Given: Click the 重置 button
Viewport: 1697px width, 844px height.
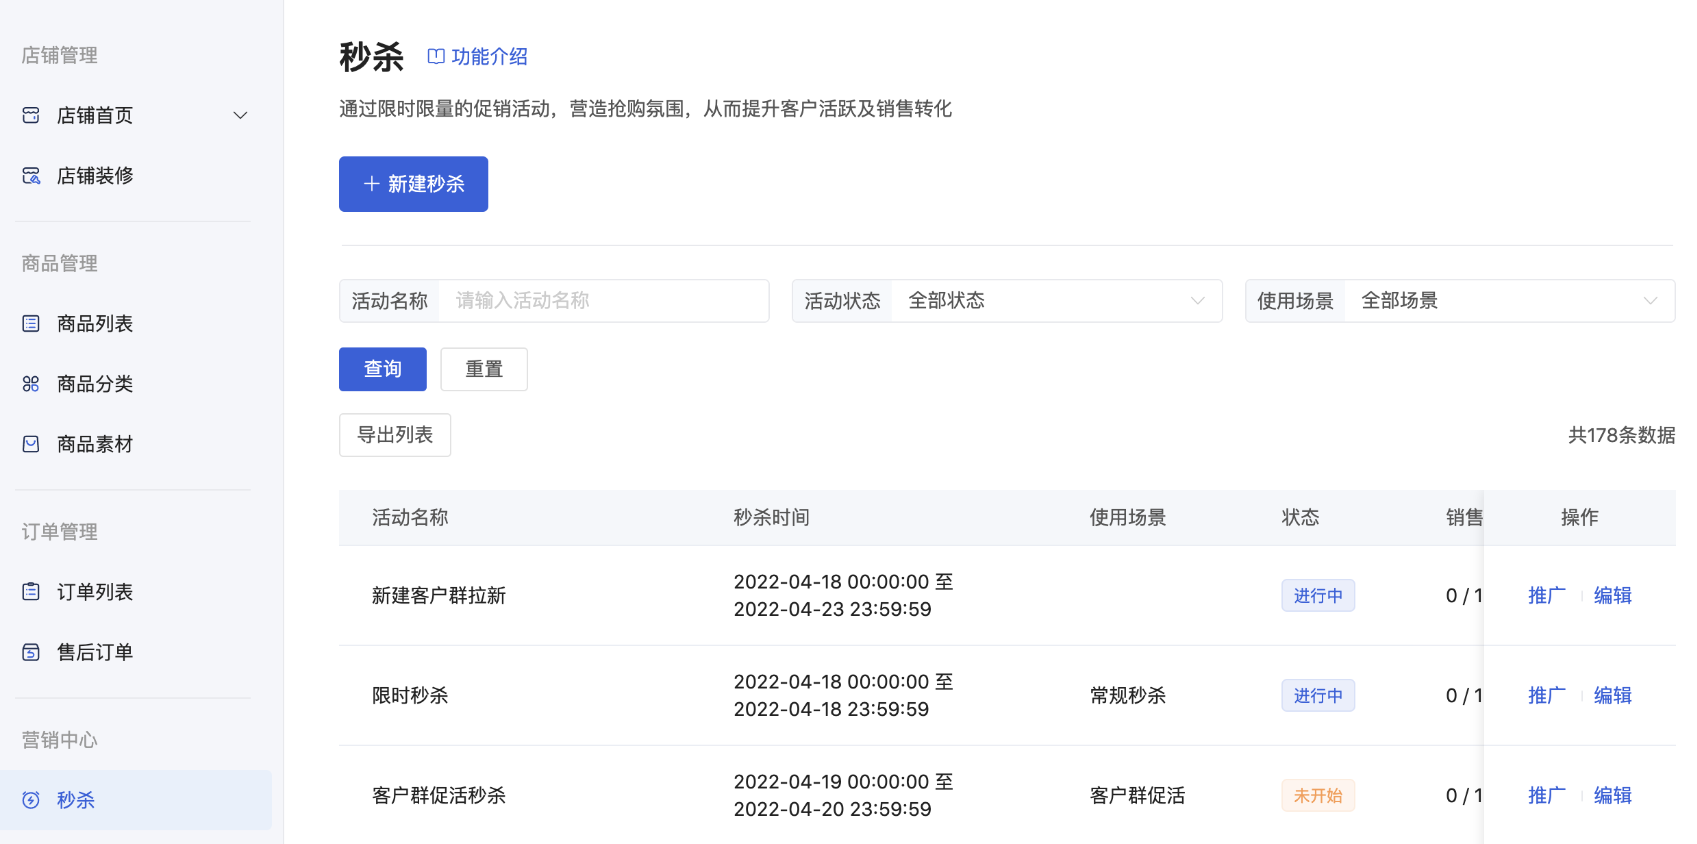Looking at the screenshot, I should point(484,369).
